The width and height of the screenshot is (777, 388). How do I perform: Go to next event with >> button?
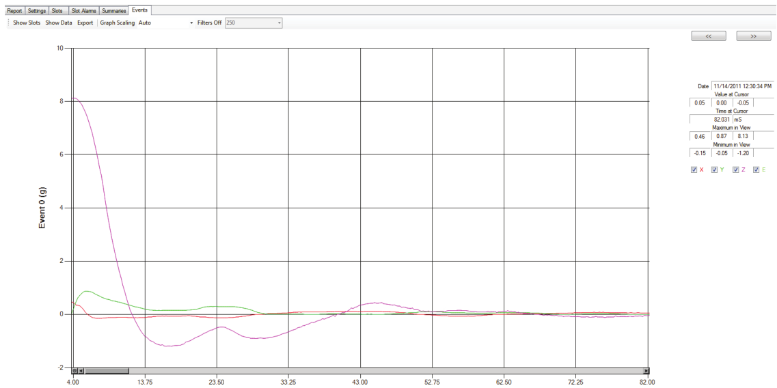(x=754, y=36)
